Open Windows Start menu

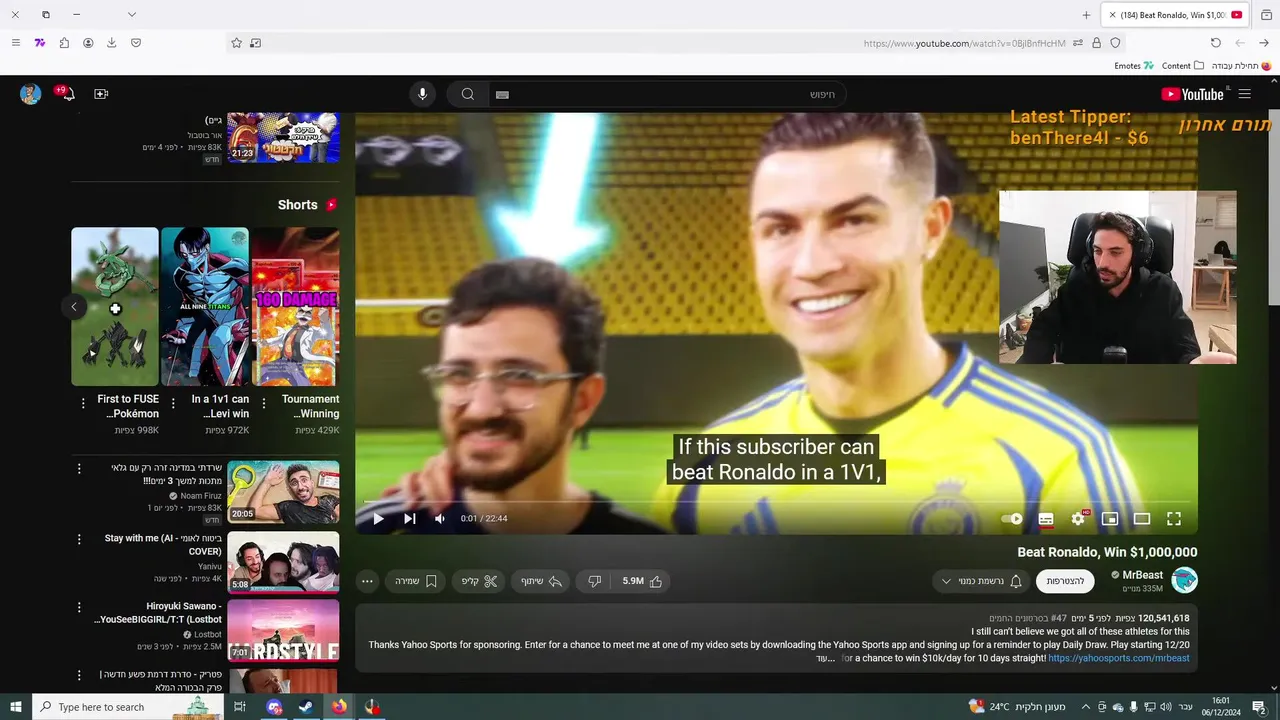[x=16, y=707]
